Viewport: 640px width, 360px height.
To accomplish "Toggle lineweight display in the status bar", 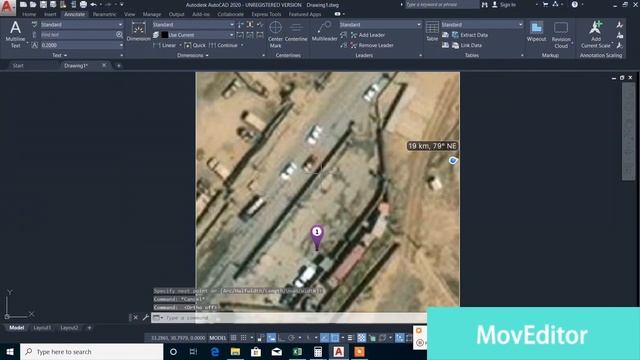I will tap(350, 338).
